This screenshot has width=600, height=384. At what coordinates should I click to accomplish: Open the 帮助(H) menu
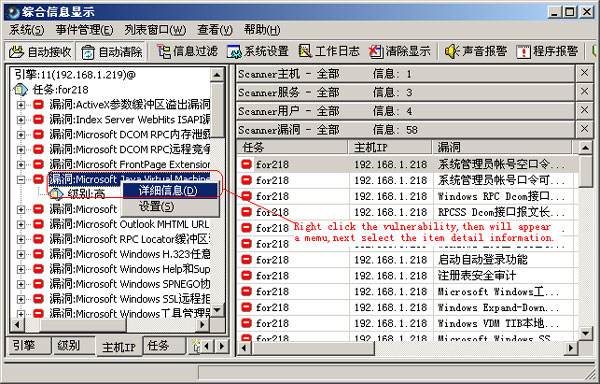pos(262,30)
